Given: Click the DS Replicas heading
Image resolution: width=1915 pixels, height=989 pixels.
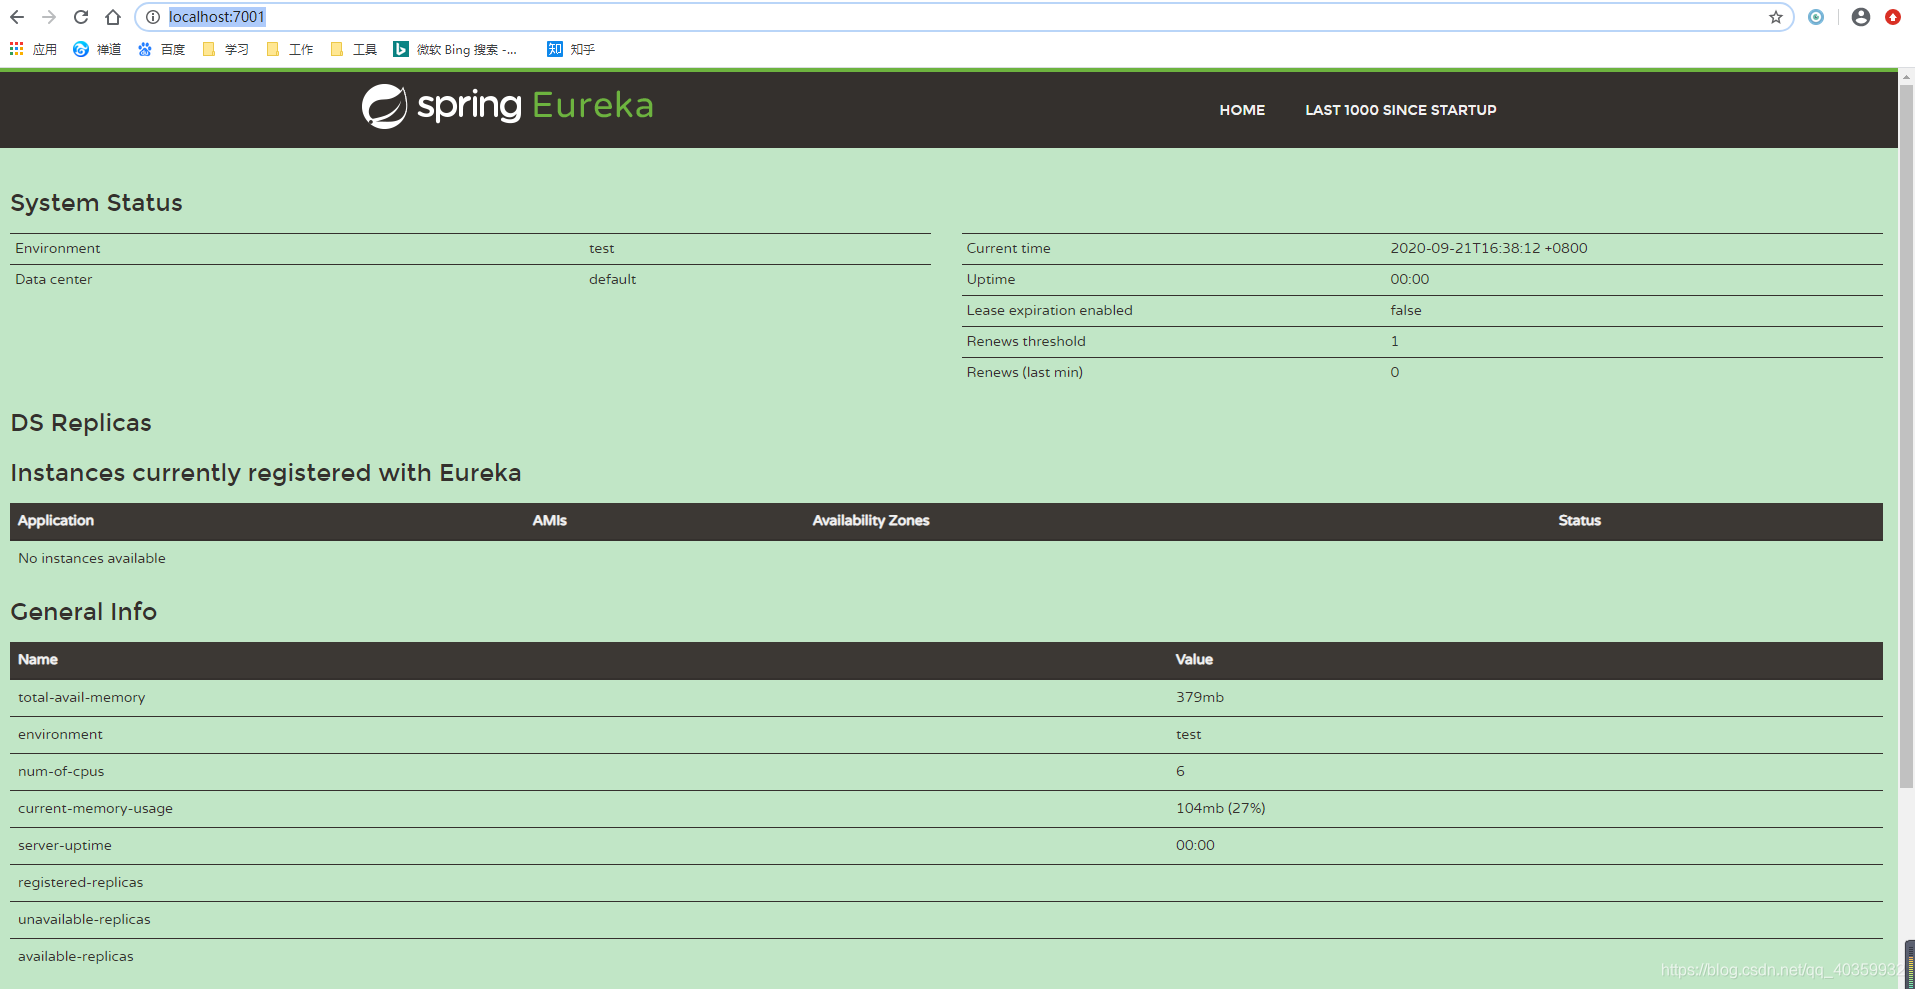Looking at the screenshot, I should point(81,423).
